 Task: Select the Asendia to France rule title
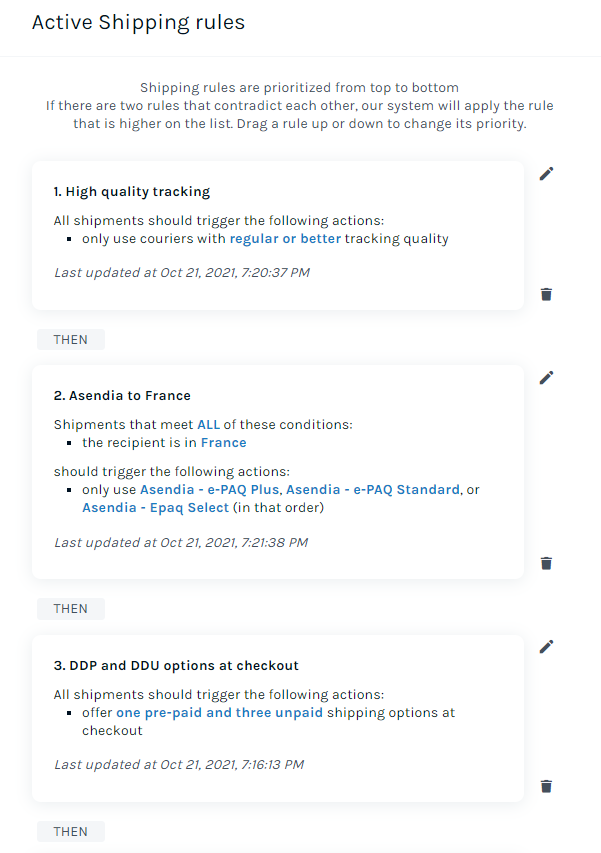point(122,395)
